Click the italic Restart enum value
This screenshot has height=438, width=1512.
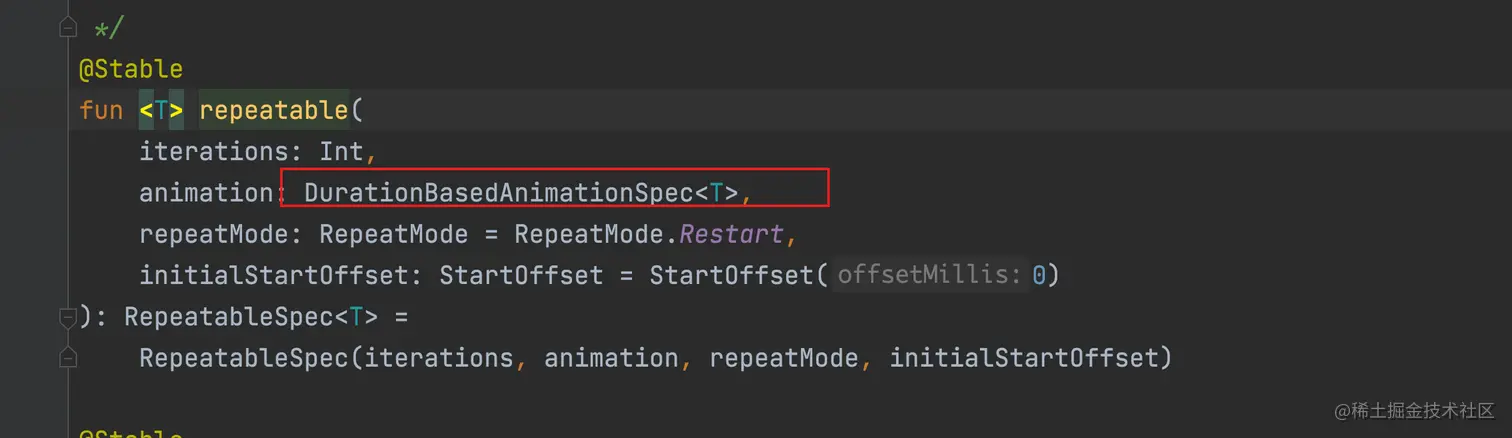[x=732, y=234]
